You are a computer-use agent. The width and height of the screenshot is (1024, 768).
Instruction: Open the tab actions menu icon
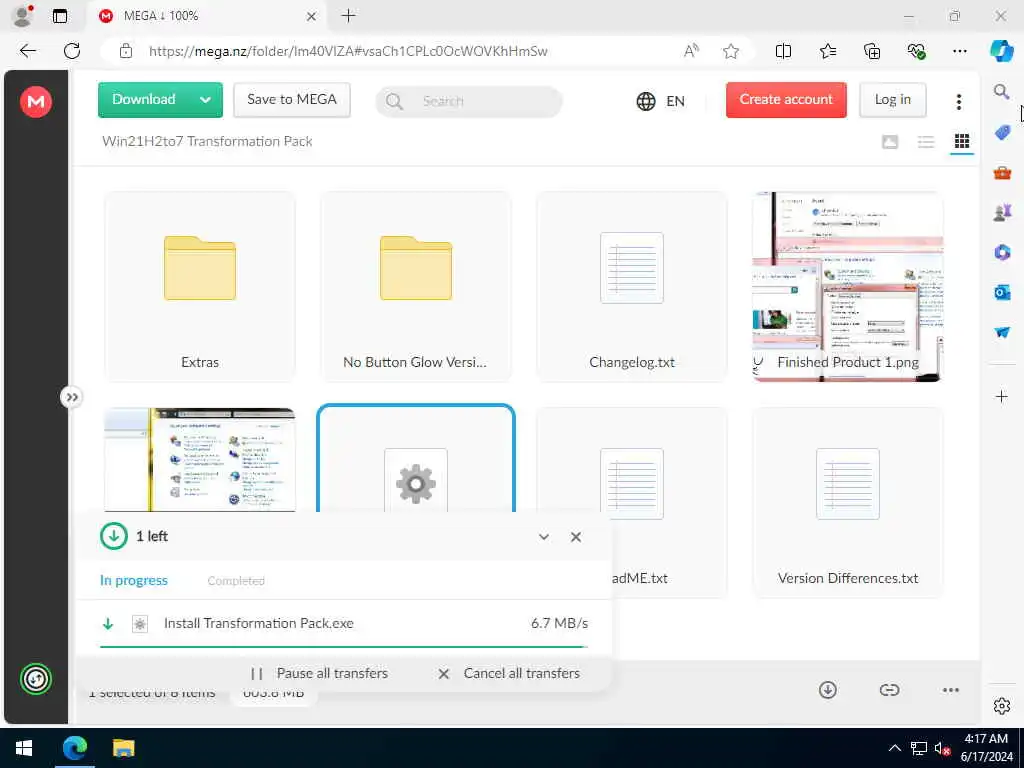click(x=59, y=16)
